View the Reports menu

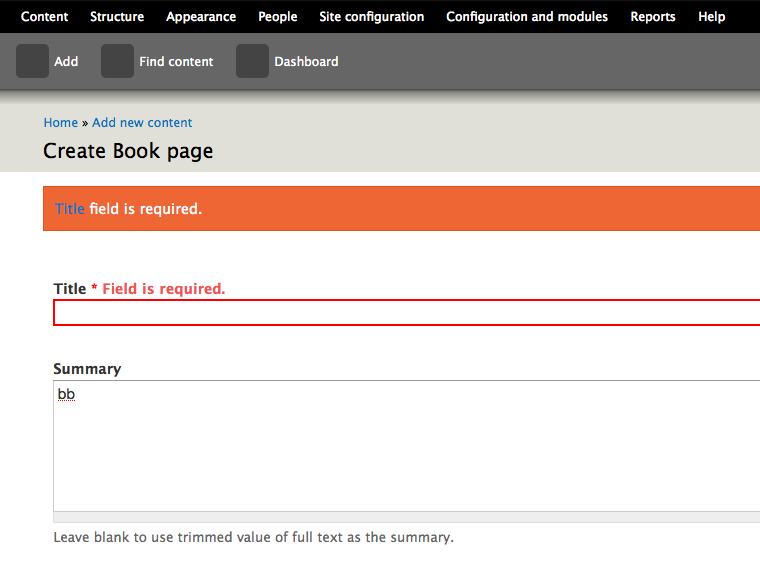pyautogui.click(x=652, y=17)
